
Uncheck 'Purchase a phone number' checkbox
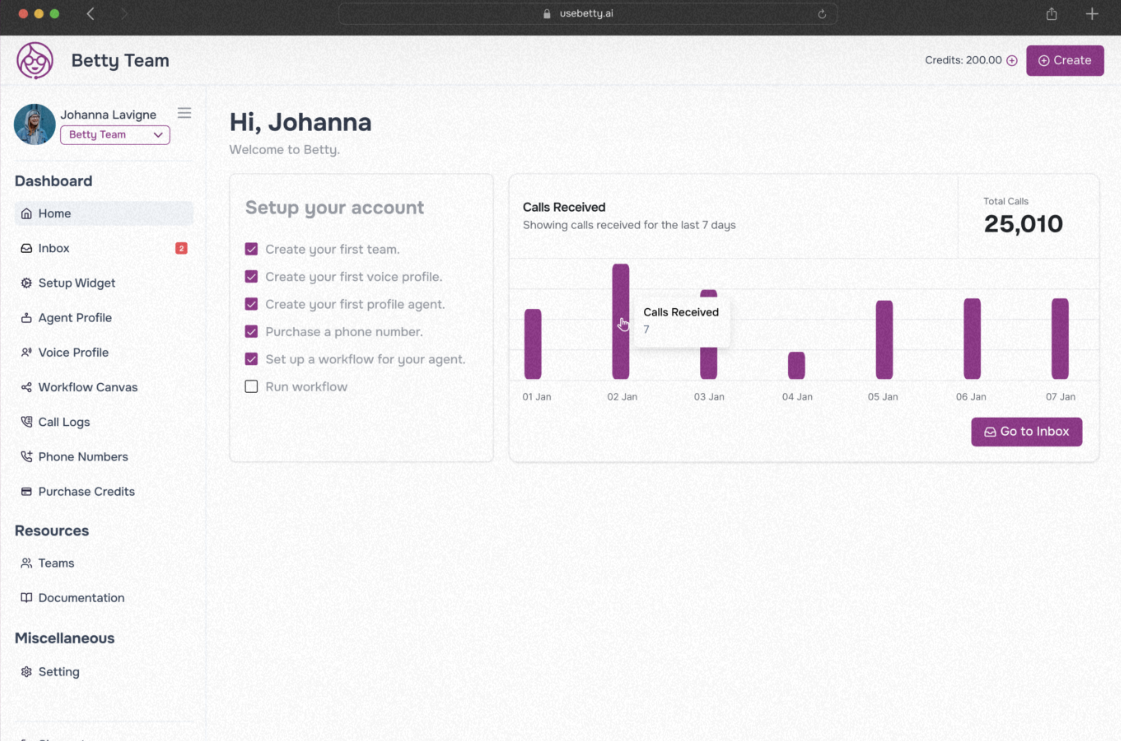tap(251, 331)
